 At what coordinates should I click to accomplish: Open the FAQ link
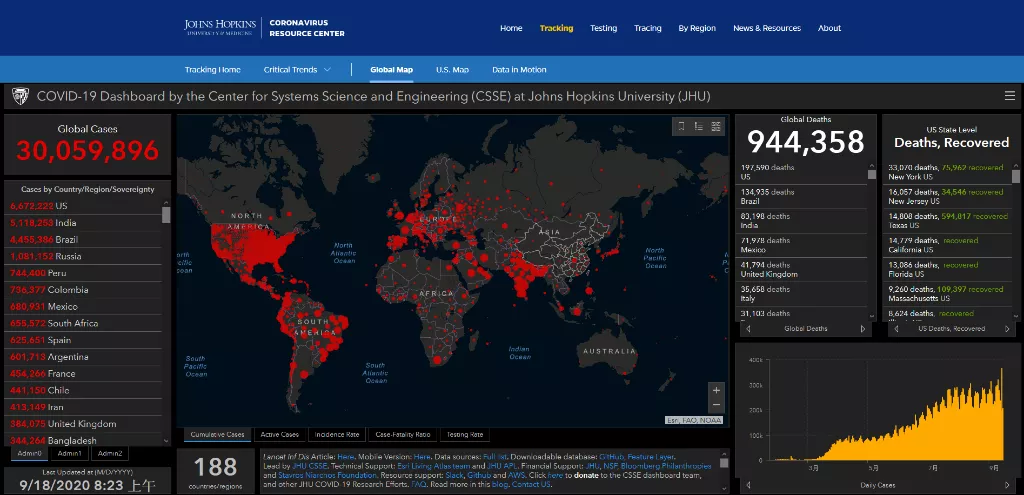pyautogui.click(x=419, y=485)
